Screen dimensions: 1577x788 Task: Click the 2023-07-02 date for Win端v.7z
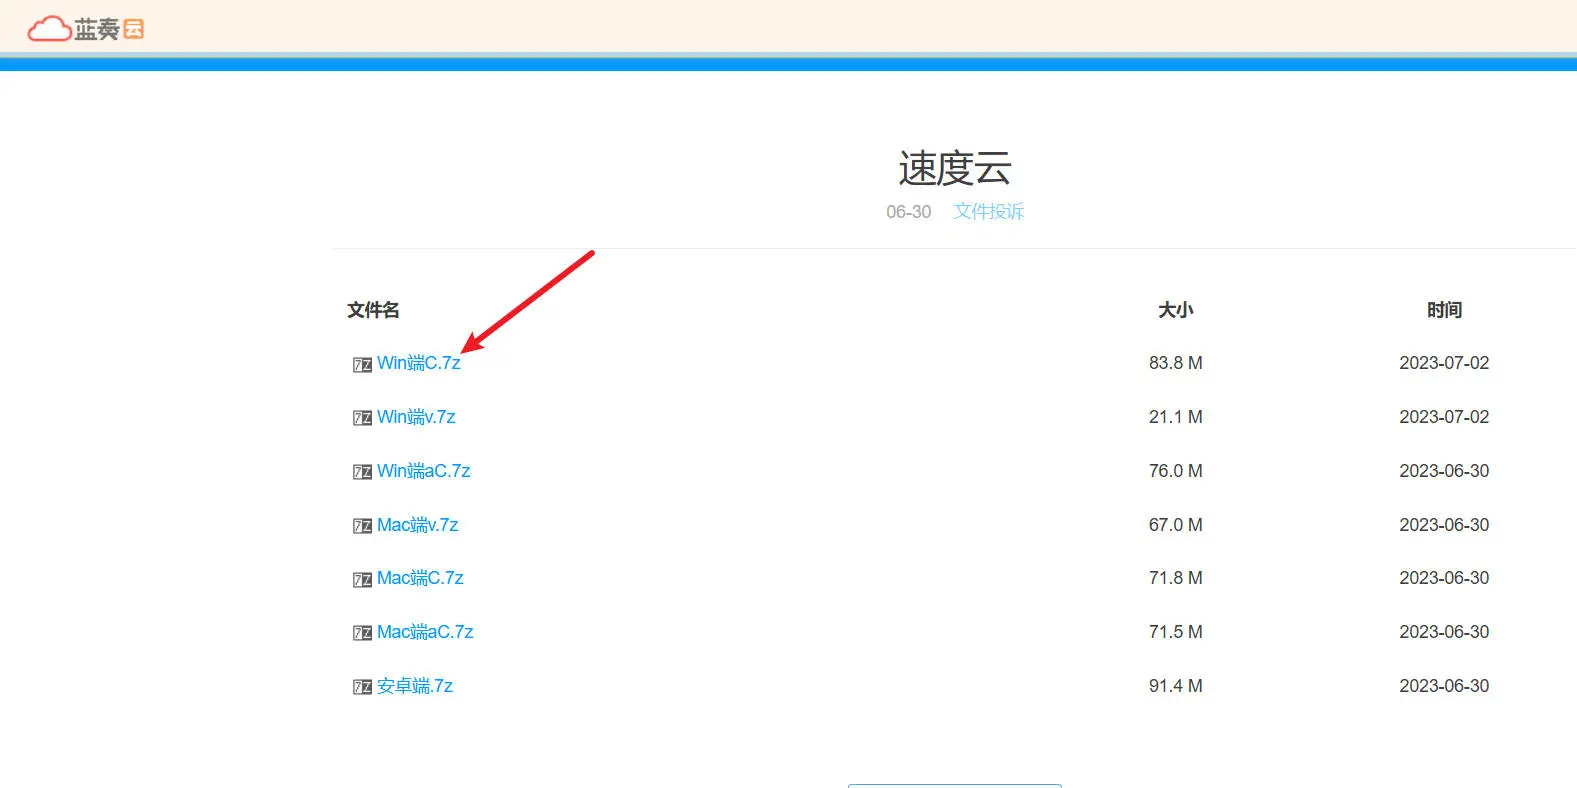click(1444, 417)
